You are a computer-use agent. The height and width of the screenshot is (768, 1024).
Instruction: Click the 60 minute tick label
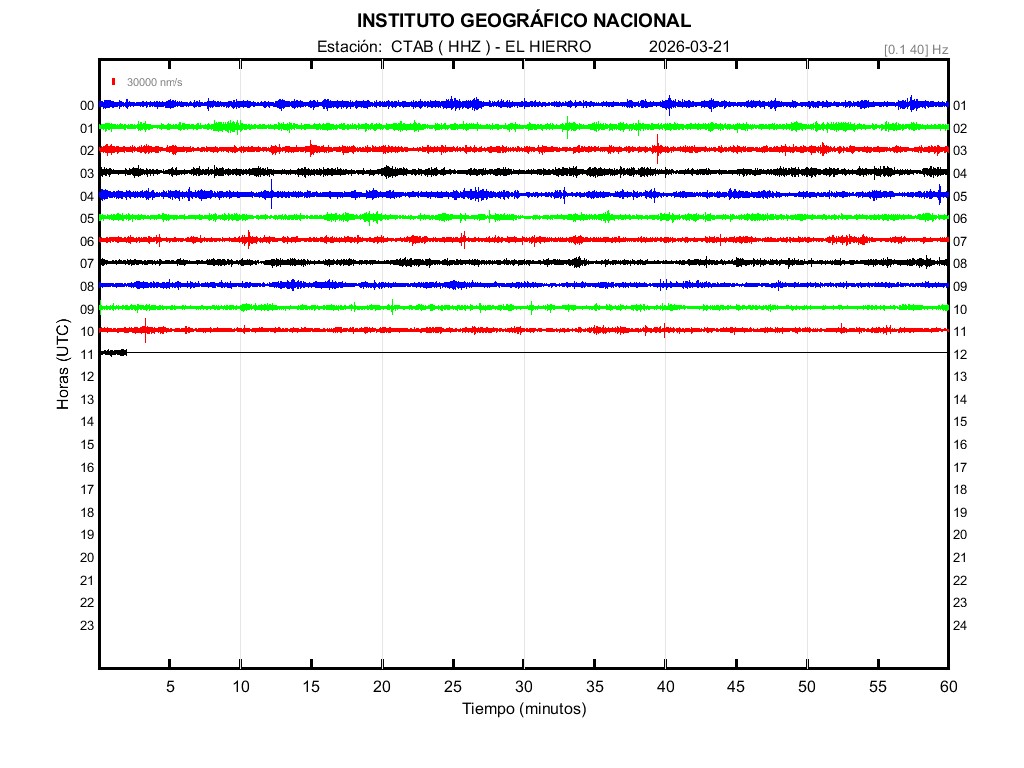[948, 686]
